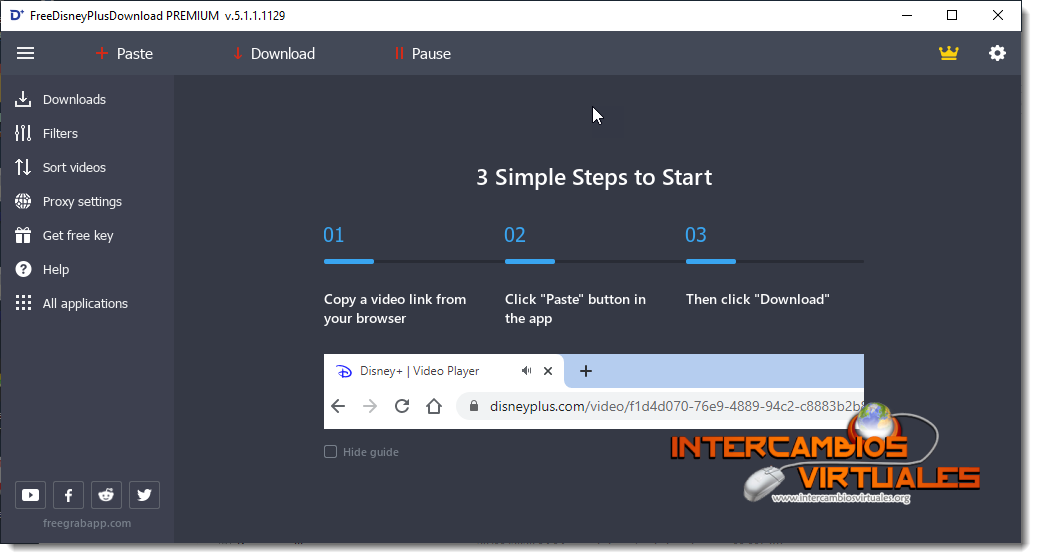1037x559 pixels.
Task: Maximize the FreeDisneyPlusDownload window
Action: (x=952, y=15)
